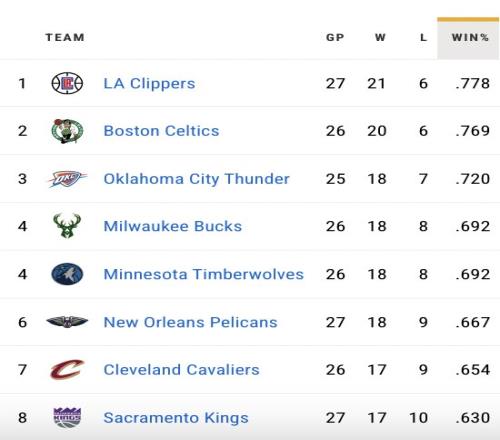500x440 pixels.
Task: Go to Oklahoma City Thunder page
Action: [197, 179]
